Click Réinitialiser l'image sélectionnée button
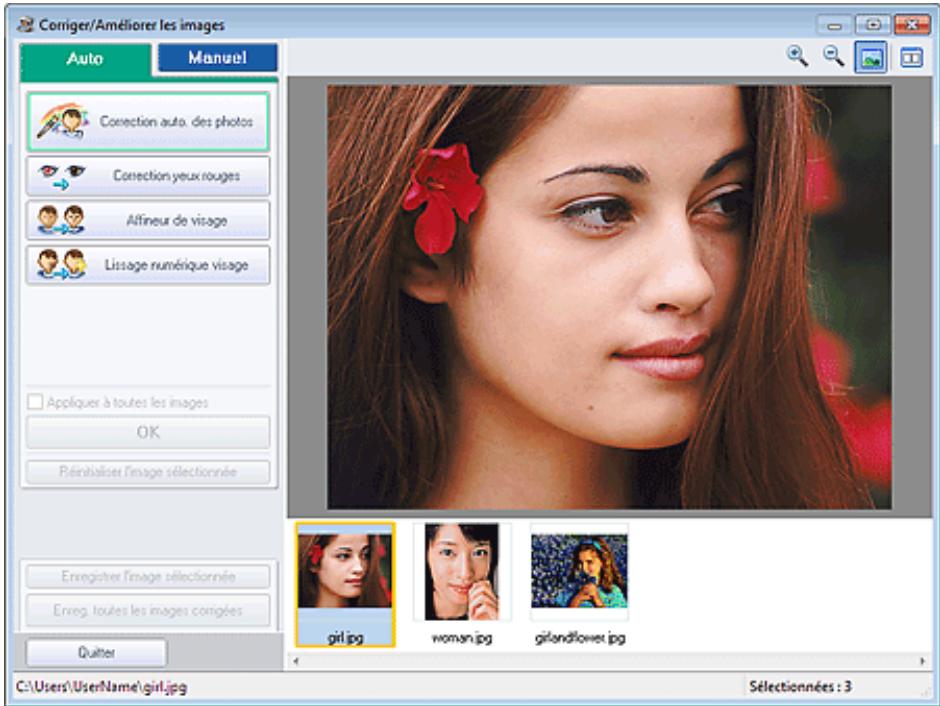940x706 pixels. (147, 472)
